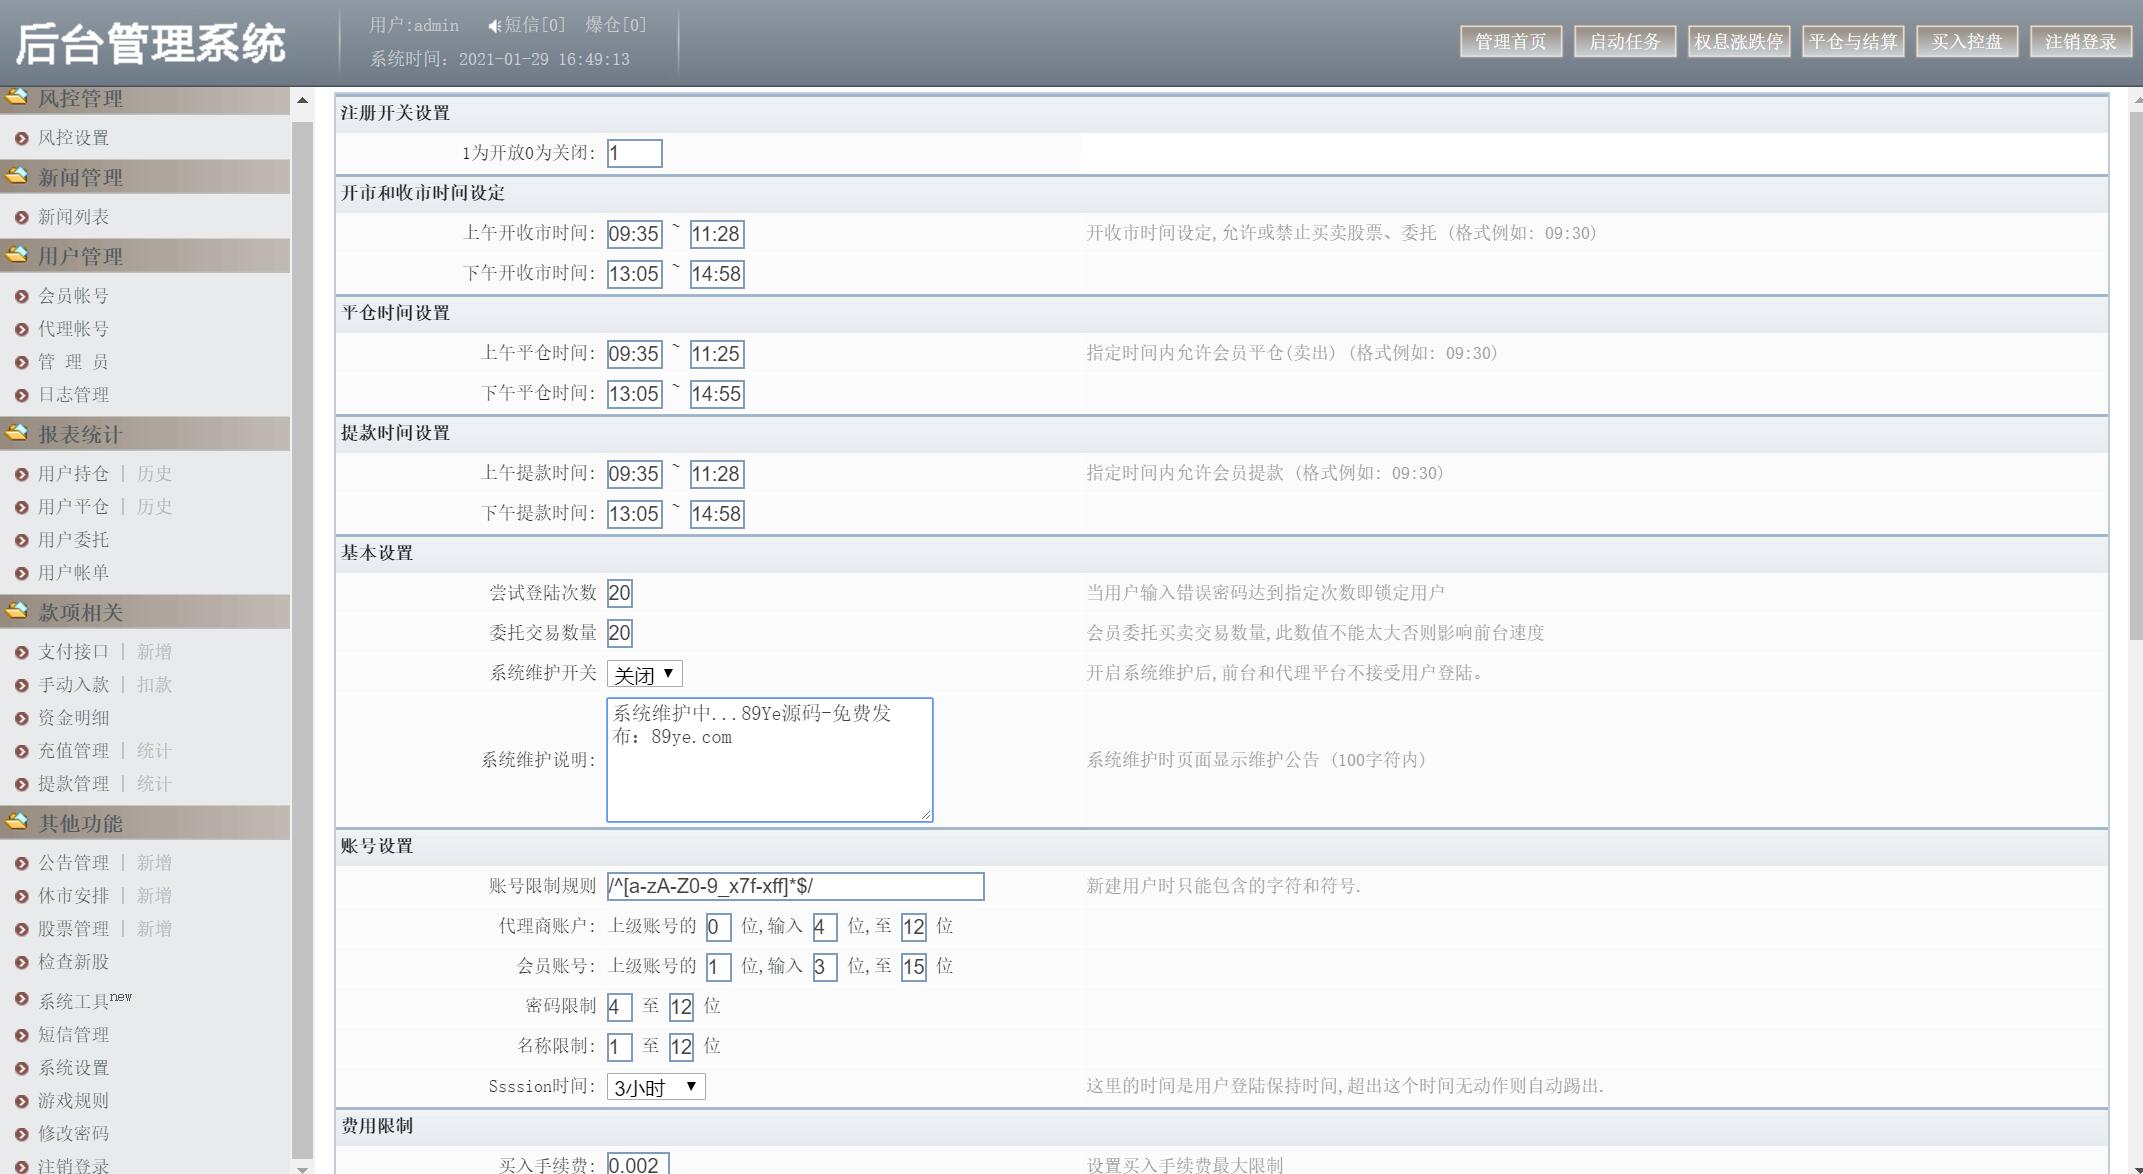Screen dimensions: 2143x1174
Task: Click the 账号限制规则 input field
Action: click(795, 886)
